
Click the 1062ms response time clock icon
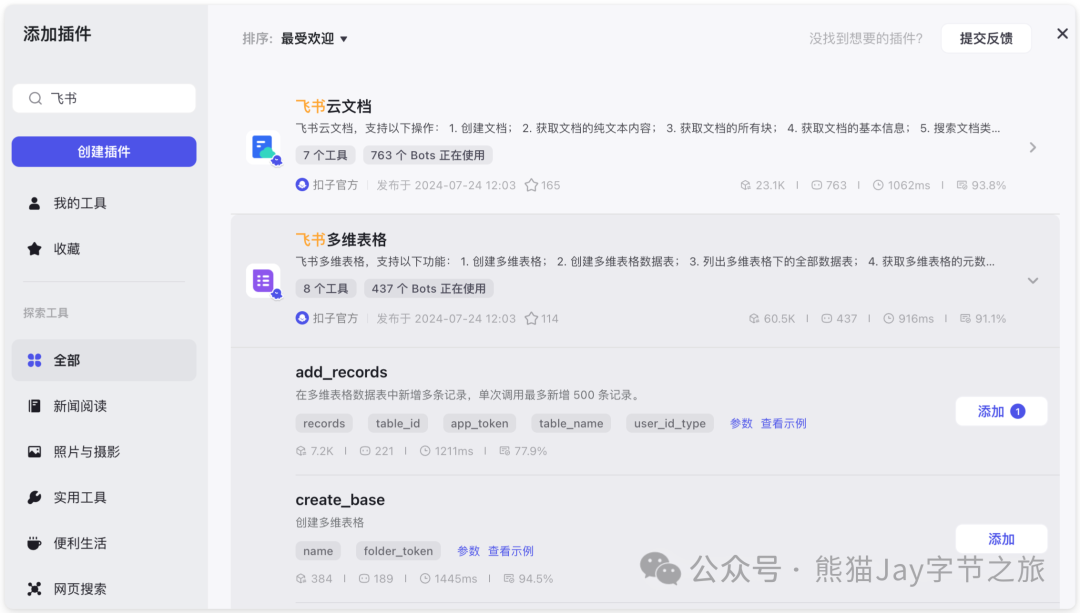(878, 185)
